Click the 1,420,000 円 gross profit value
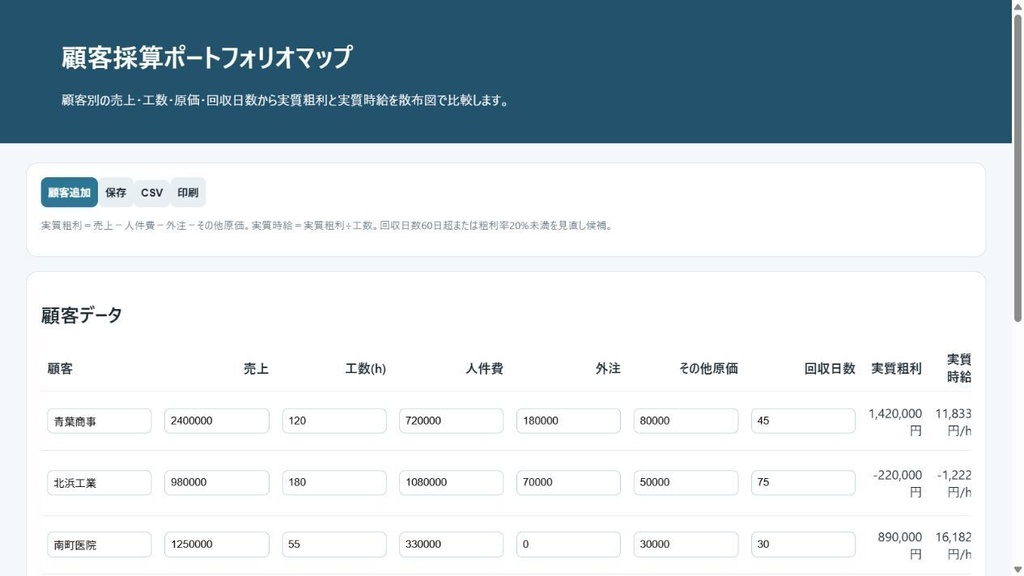Screen dimensions: 1024x576 click(x=895, y=422)
